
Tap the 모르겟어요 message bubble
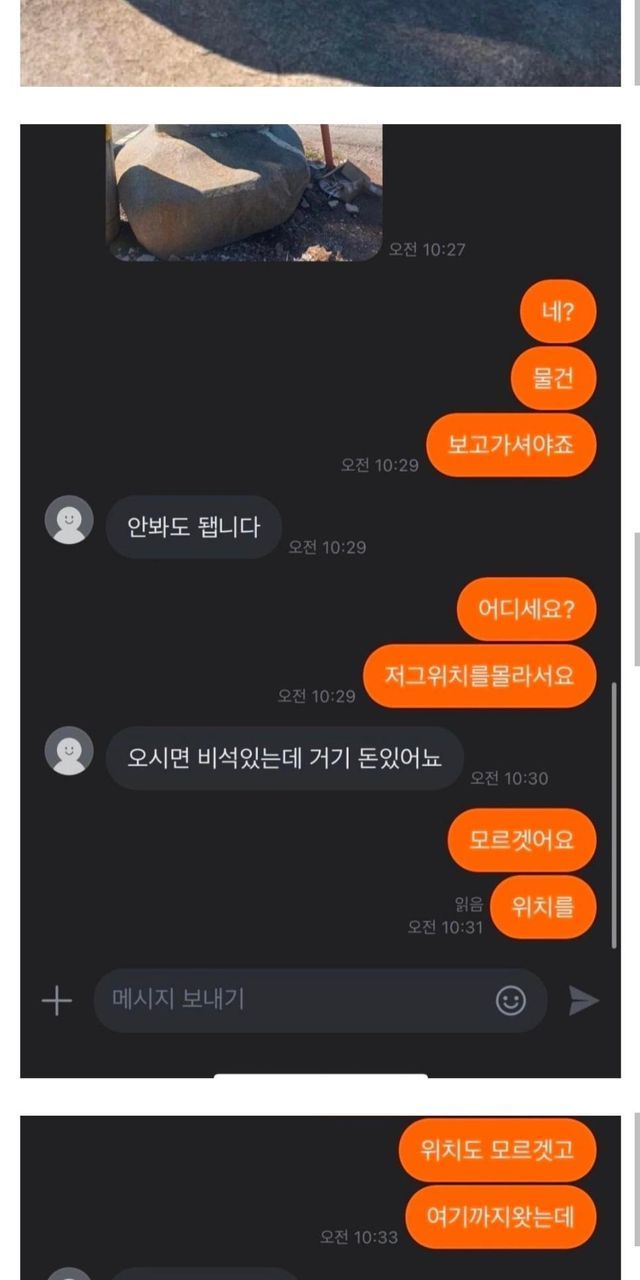click(x=524, y=840)
